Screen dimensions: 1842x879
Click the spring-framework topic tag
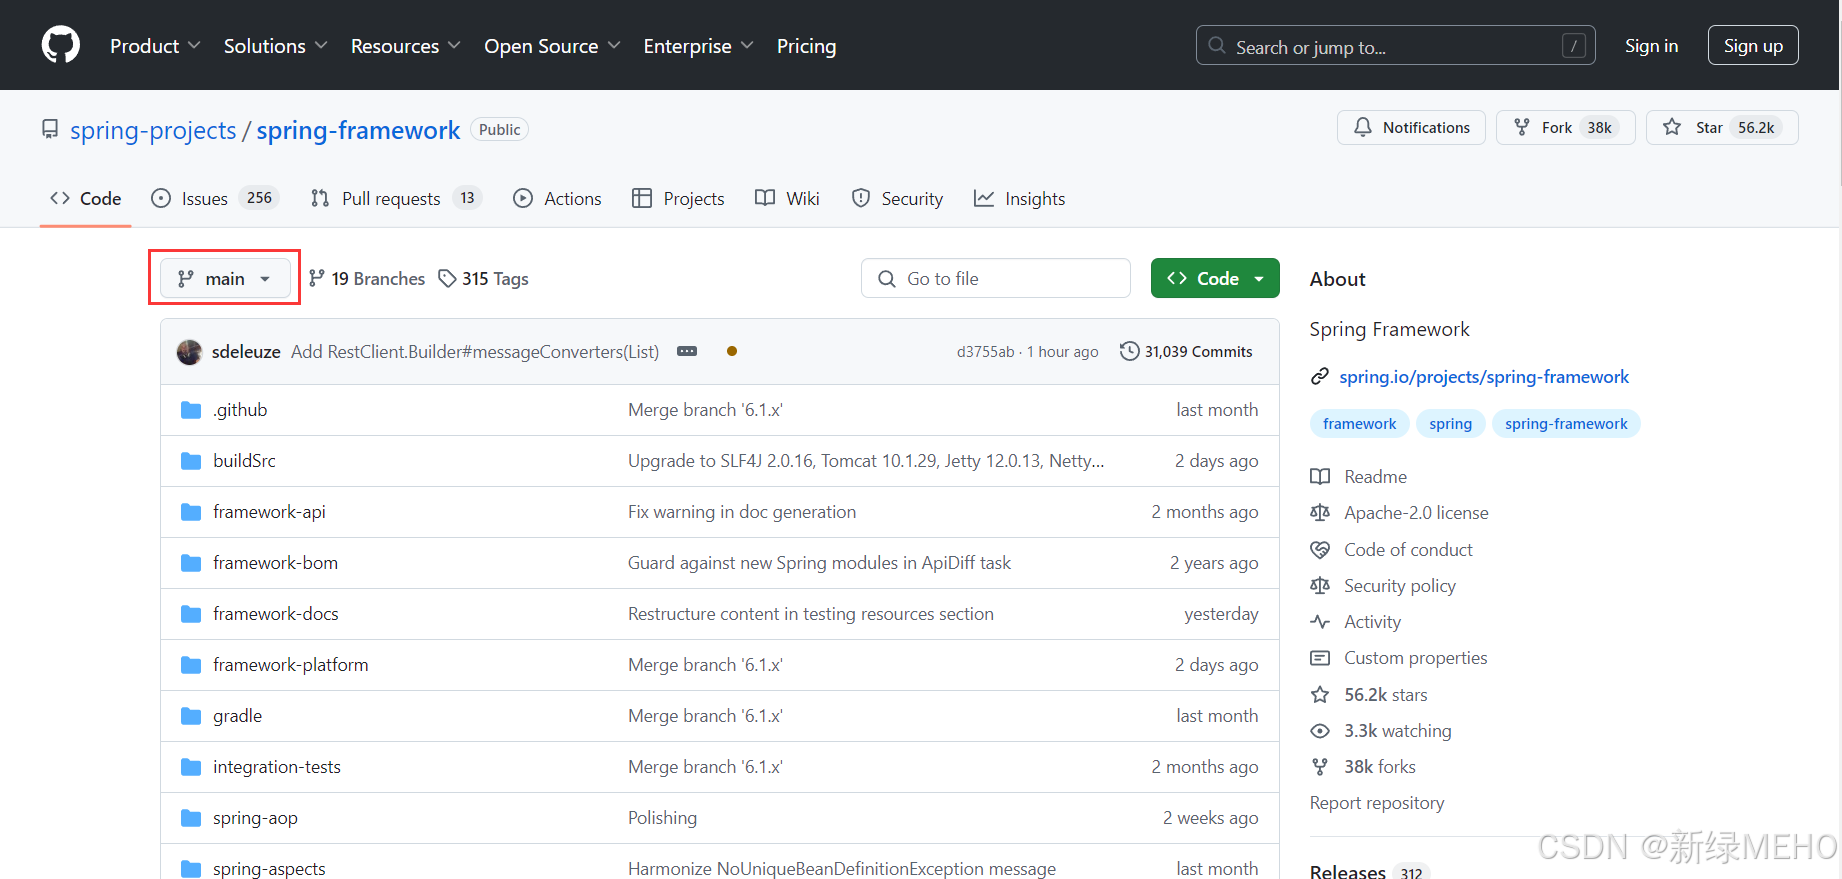pos(1566,424)
